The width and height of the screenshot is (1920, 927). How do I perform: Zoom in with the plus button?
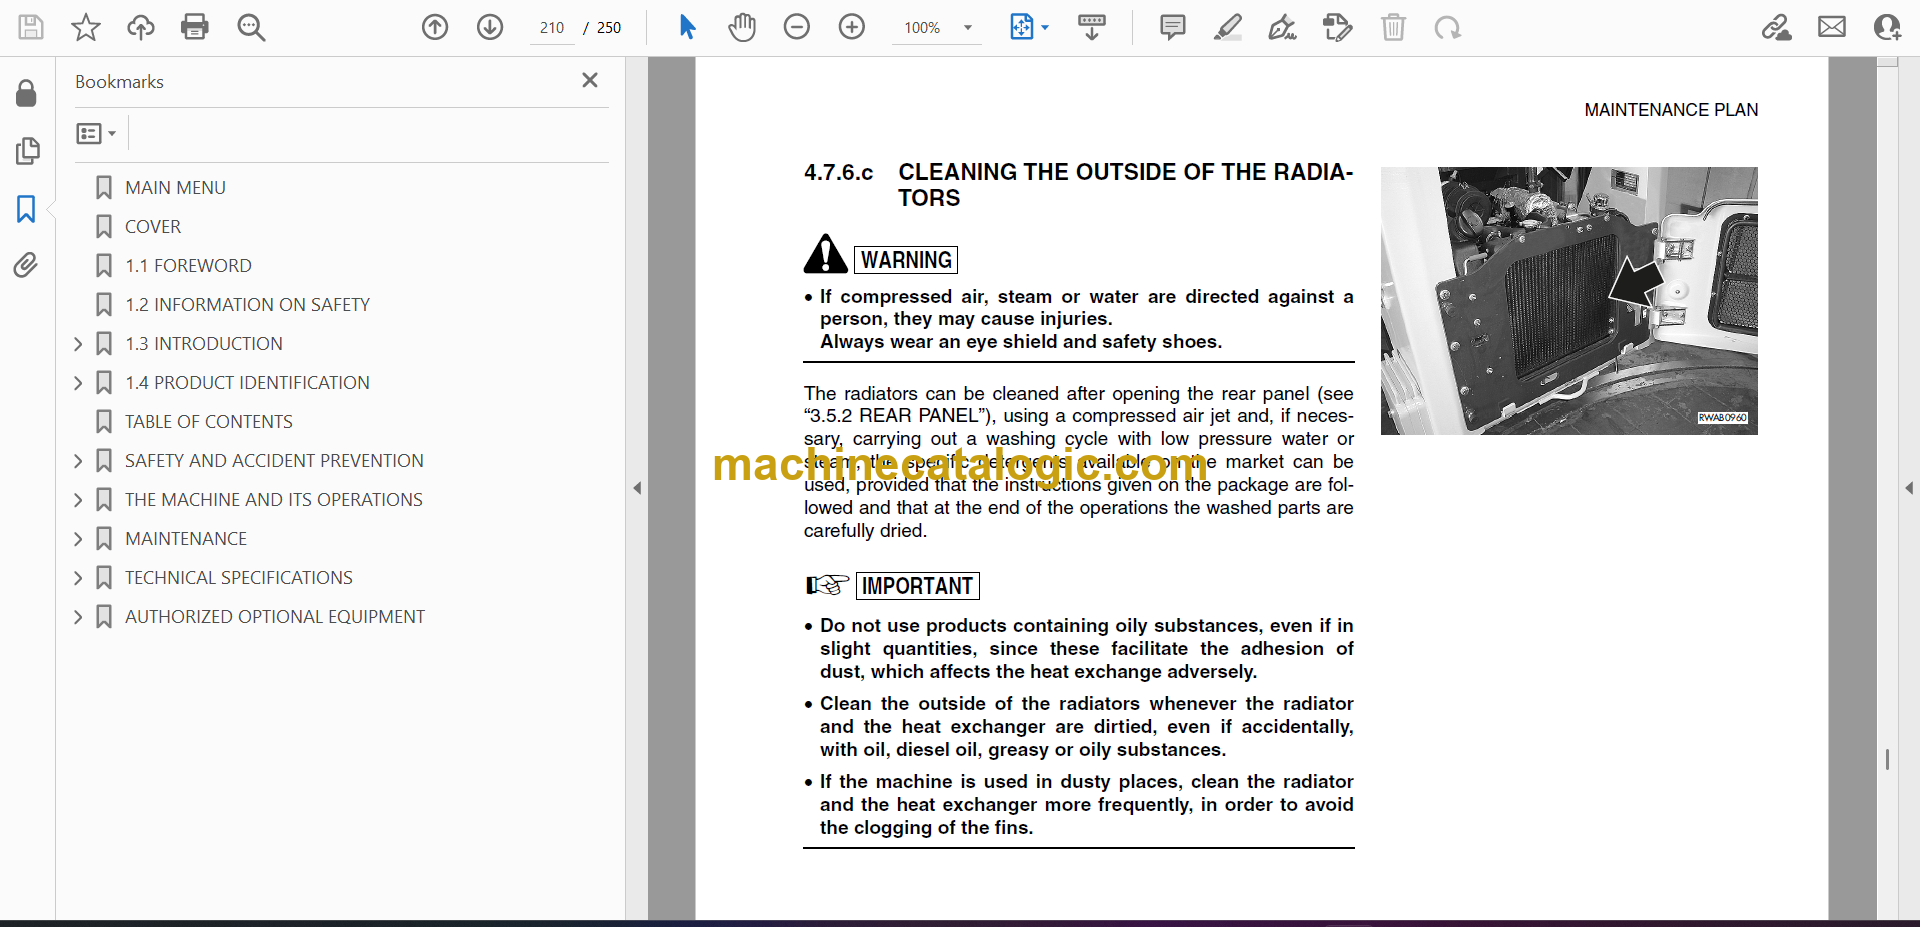(x=852, y=27)
